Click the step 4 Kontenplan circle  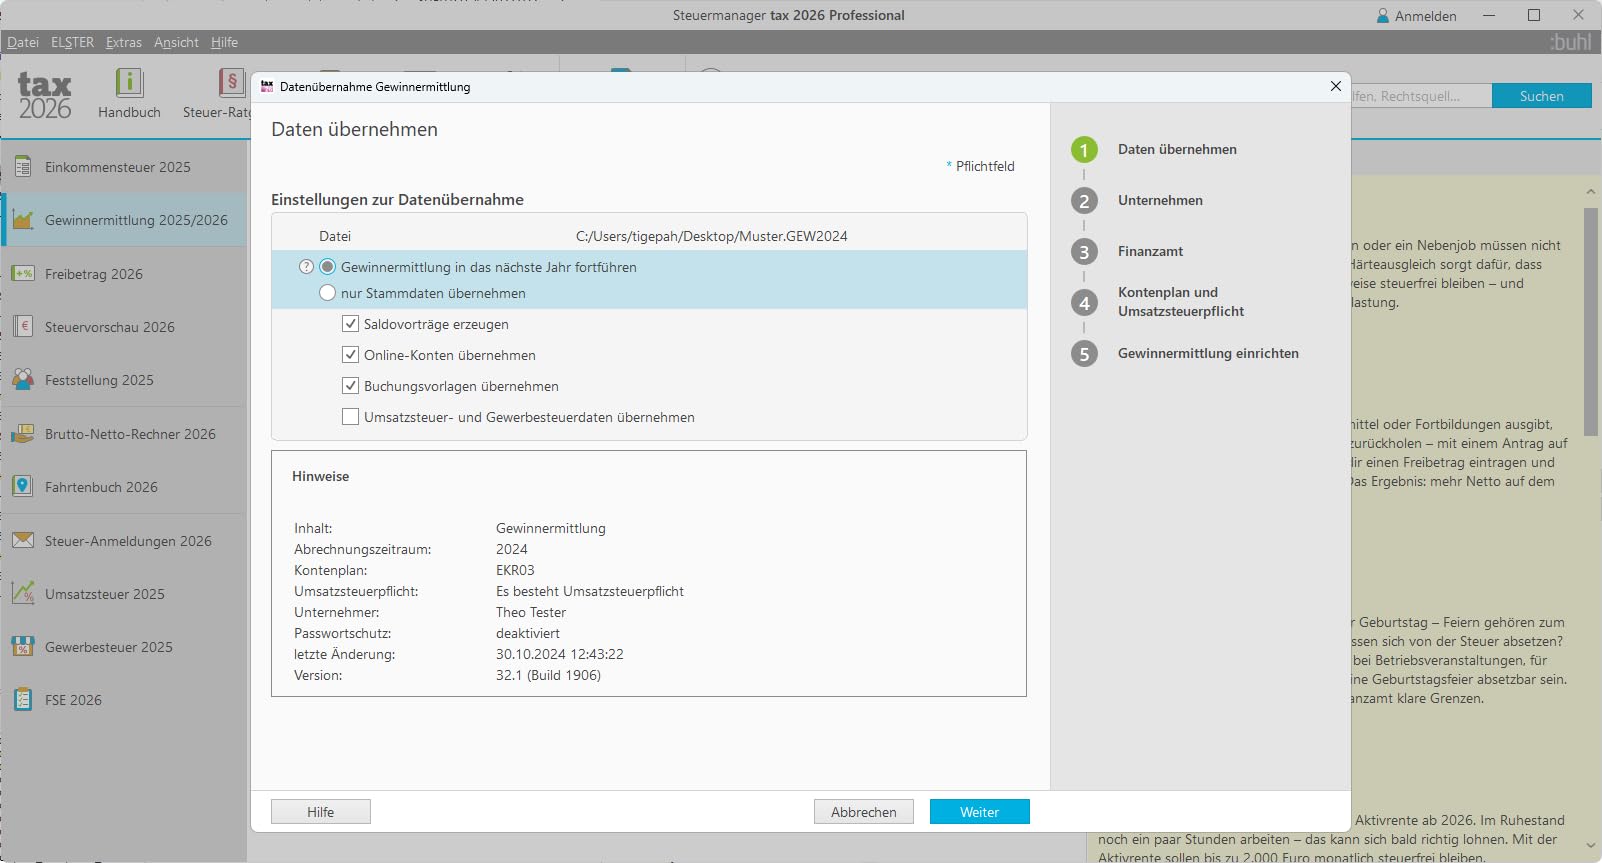[x=1084, y=303]
